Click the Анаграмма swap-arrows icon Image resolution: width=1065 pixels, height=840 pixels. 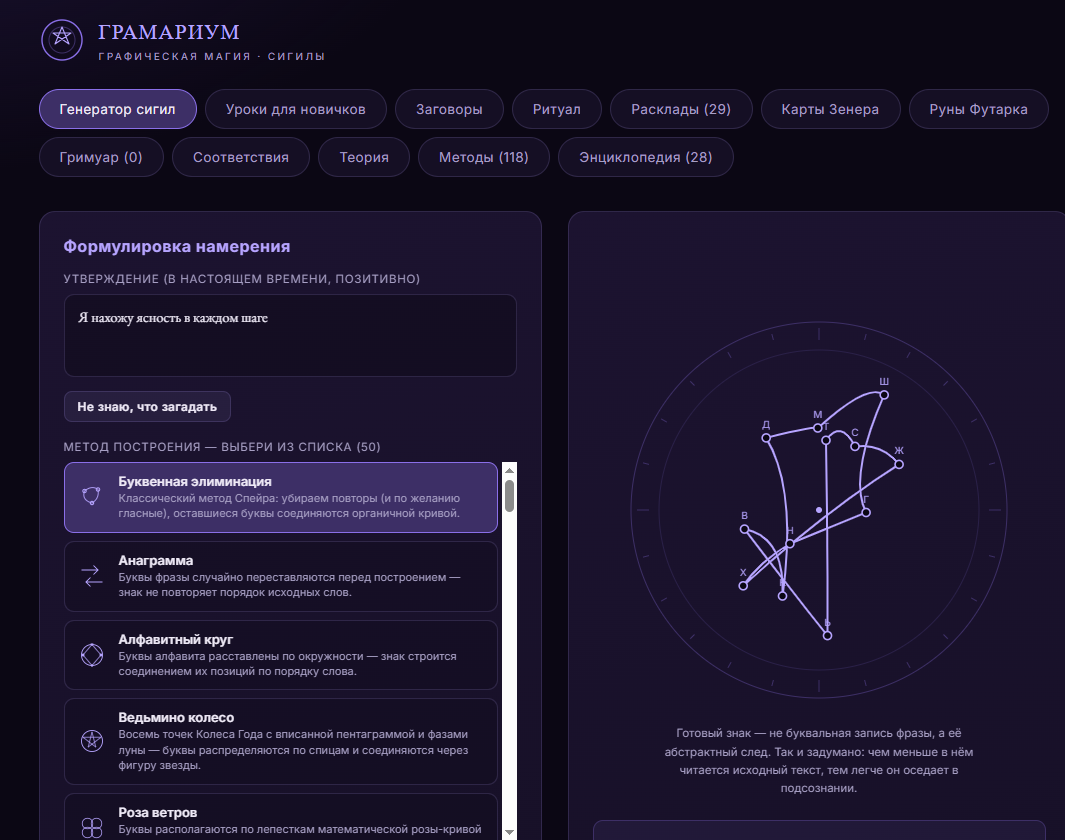(x=92, y=576)
